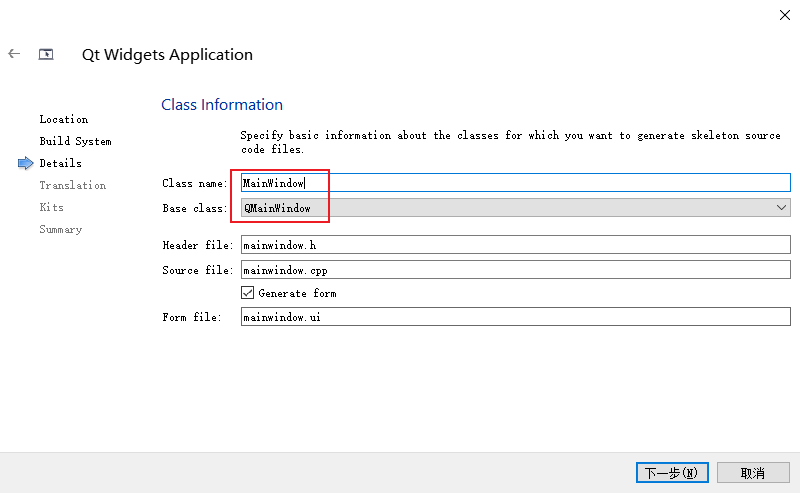
Task: Click the wizard window icon beside title
Action: click(x=46, y=54)
